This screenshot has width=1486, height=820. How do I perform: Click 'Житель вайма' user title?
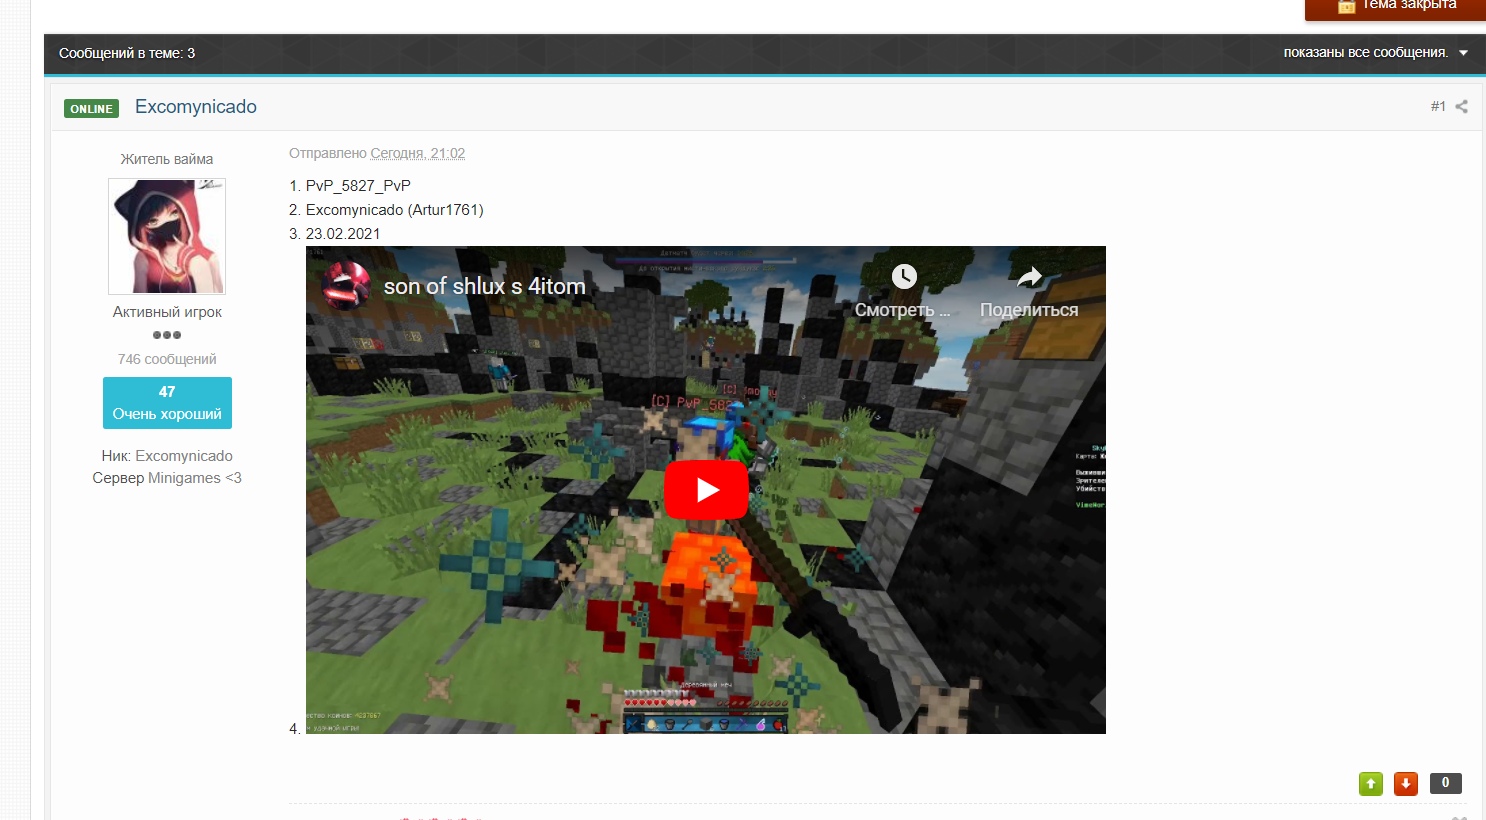click(167, 159)
